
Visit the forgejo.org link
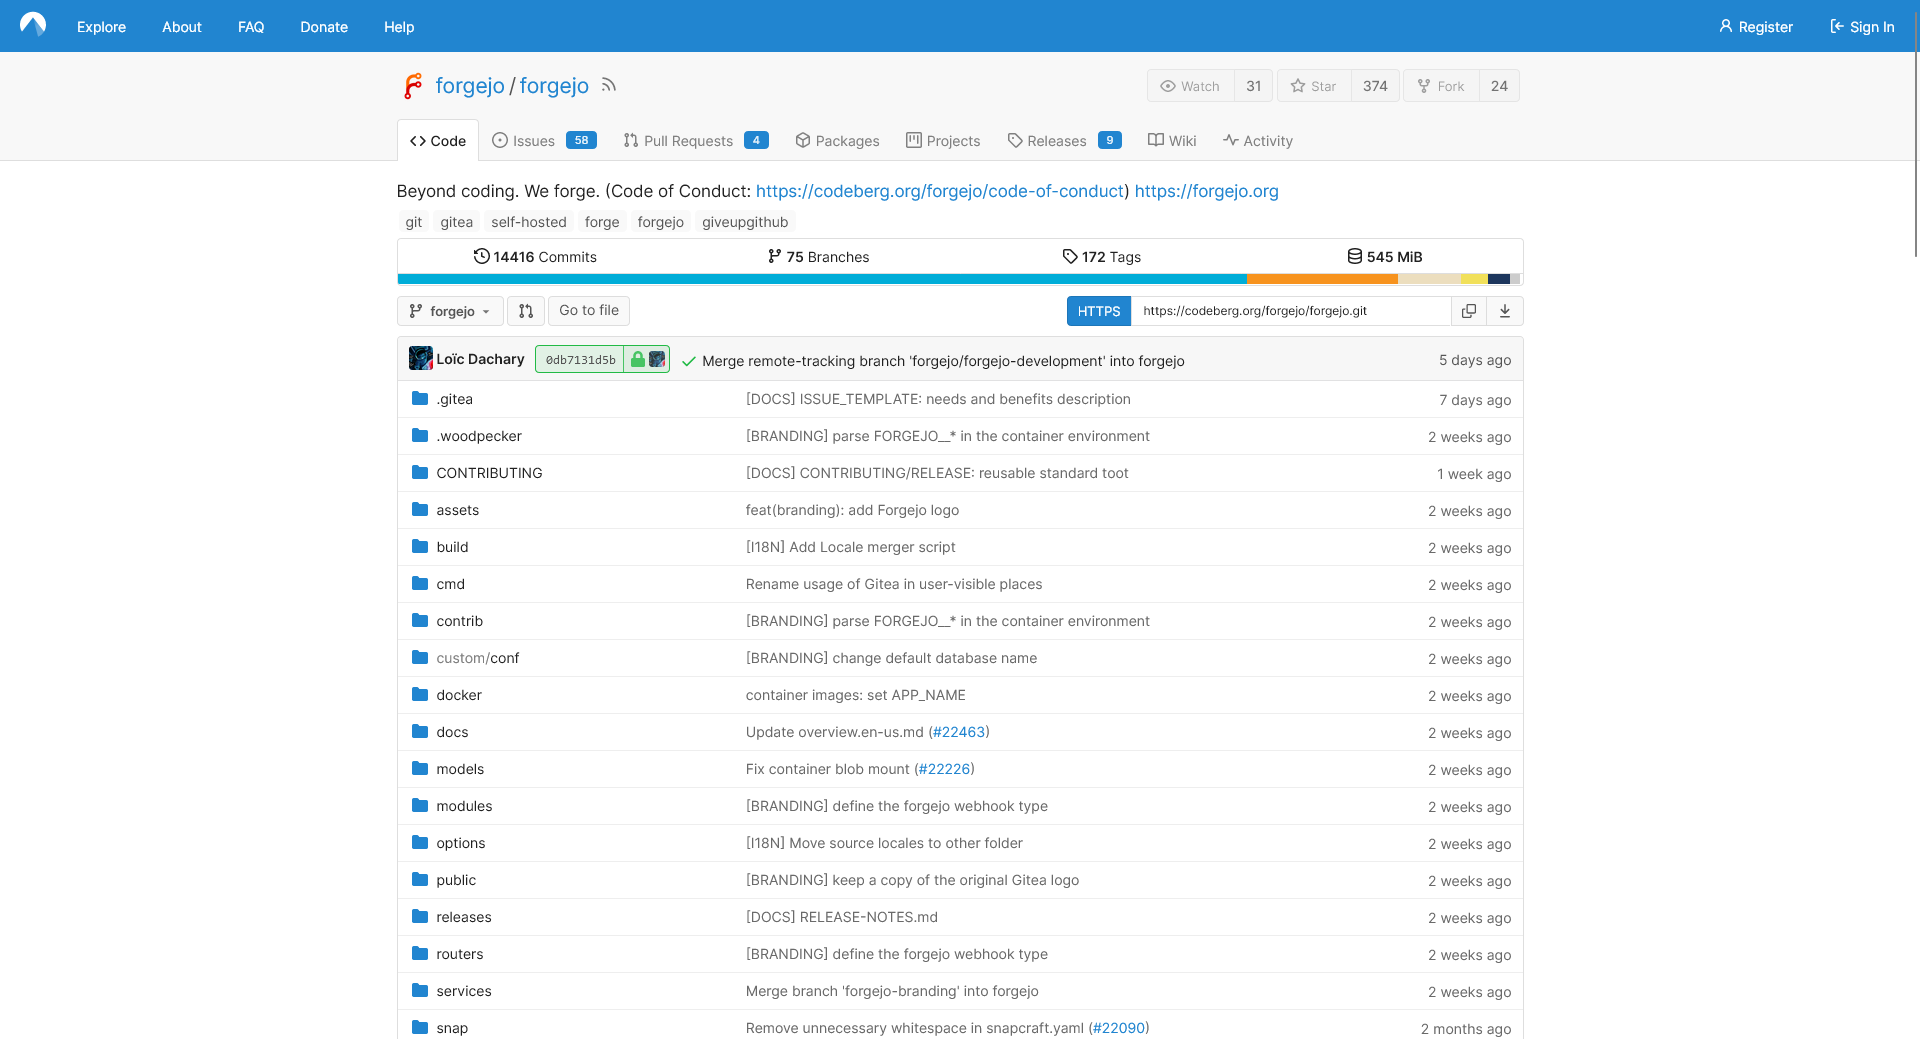click(x=1207, y=191)
